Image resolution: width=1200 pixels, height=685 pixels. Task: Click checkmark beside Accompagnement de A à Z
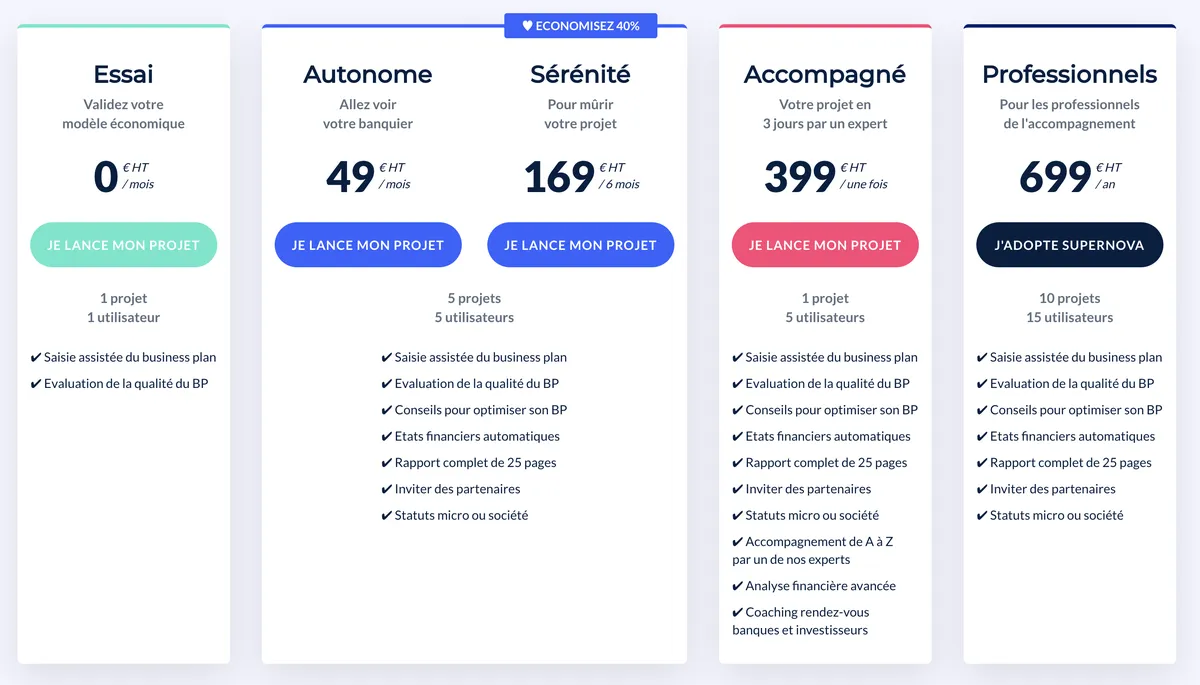pos(738,542)
